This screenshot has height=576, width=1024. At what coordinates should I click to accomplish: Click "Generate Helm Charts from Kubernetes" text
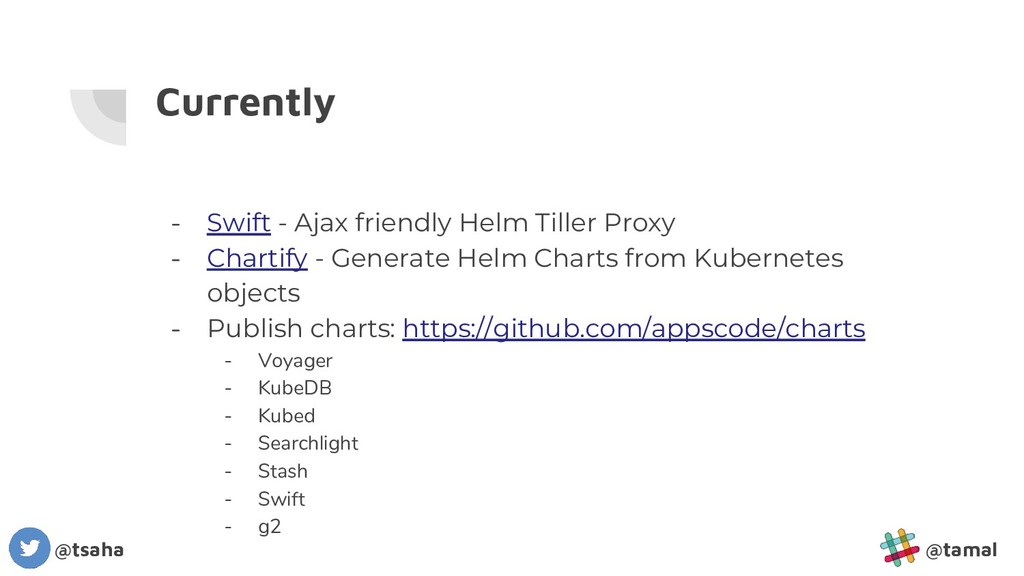click(587, 258)
